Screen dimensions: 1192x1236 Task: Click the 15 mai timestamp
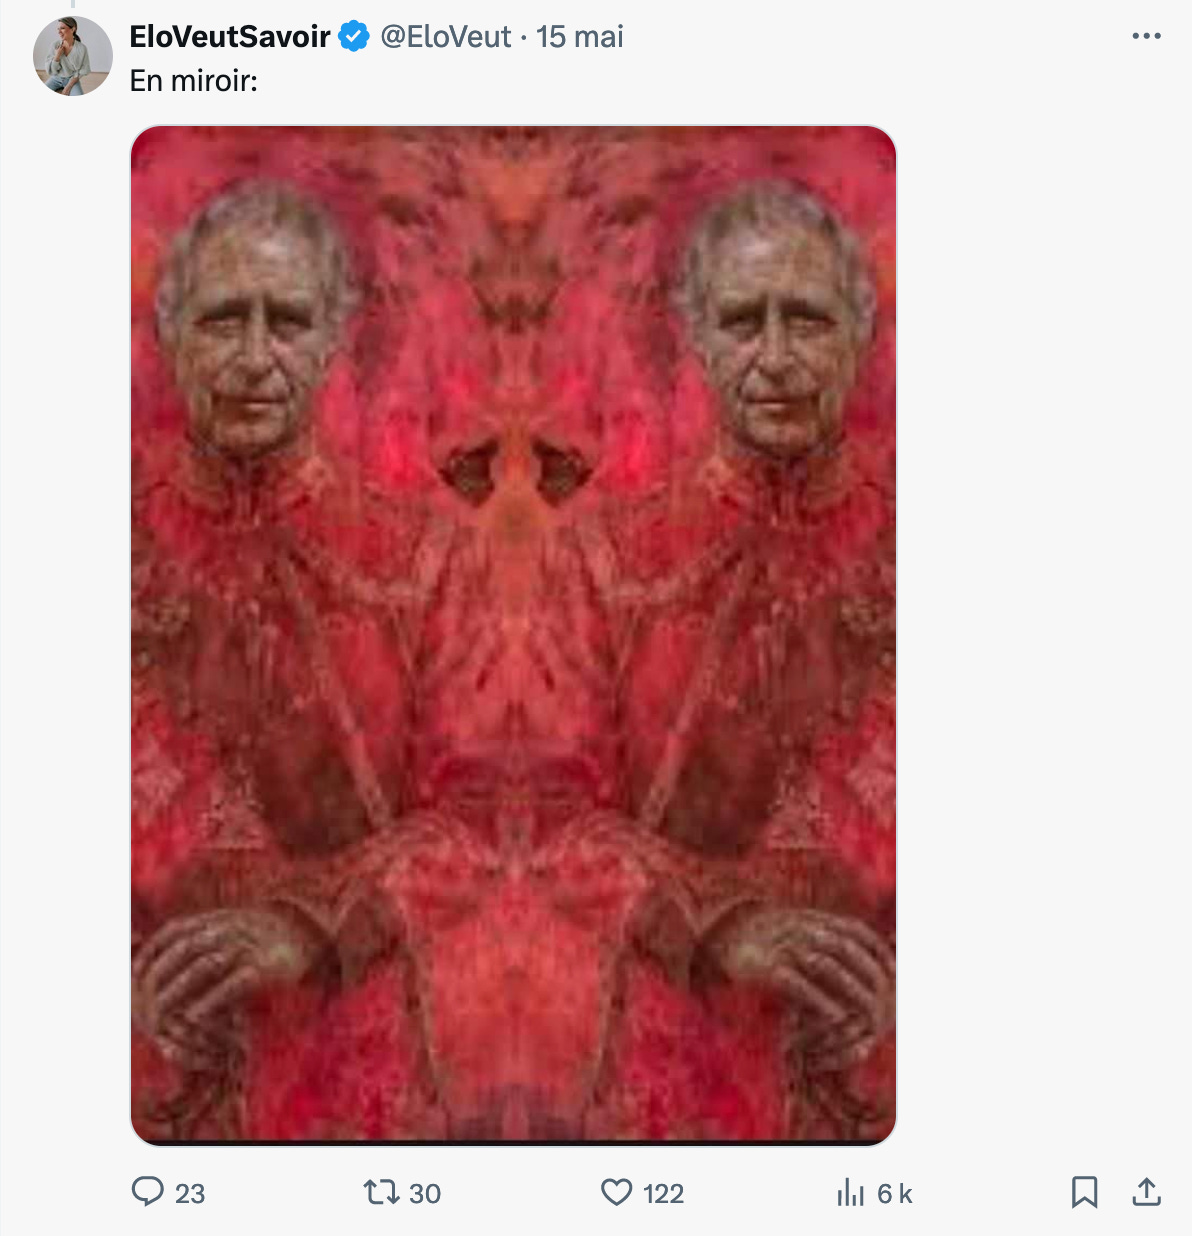pos(580,37)
